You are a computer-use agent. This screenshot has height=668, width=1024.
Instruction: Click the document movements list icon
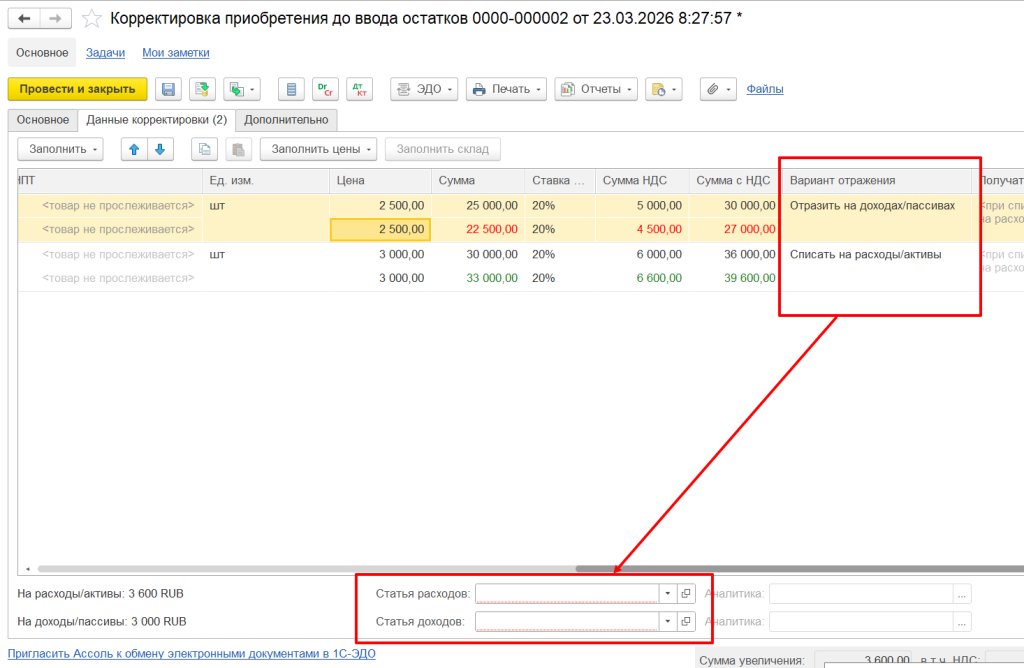tap(291, 89)
